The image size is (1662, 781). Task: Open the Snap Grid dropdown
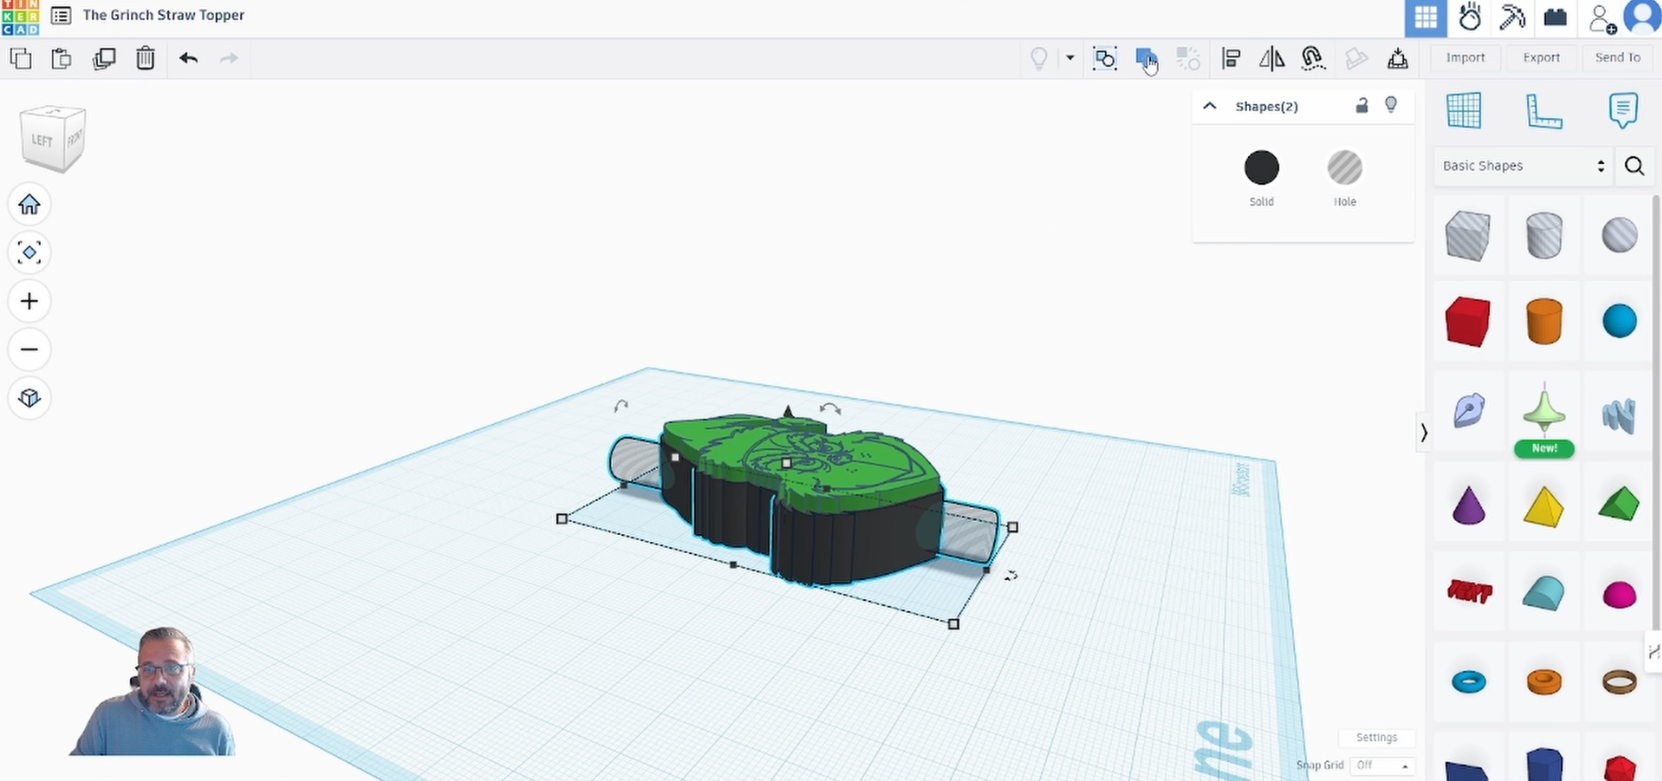click(1383, 765)
